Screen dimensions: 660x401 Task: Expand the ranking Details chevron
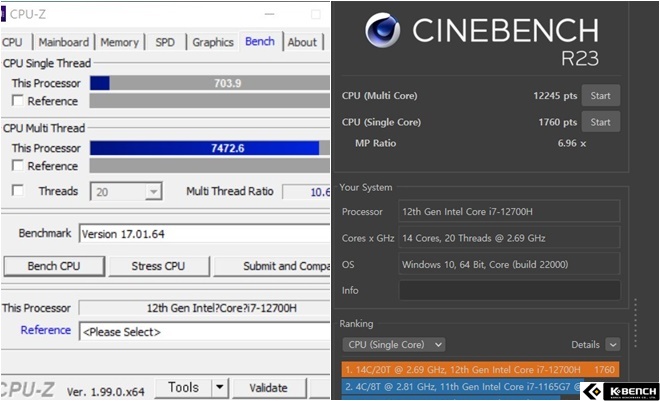coord(613,345)
